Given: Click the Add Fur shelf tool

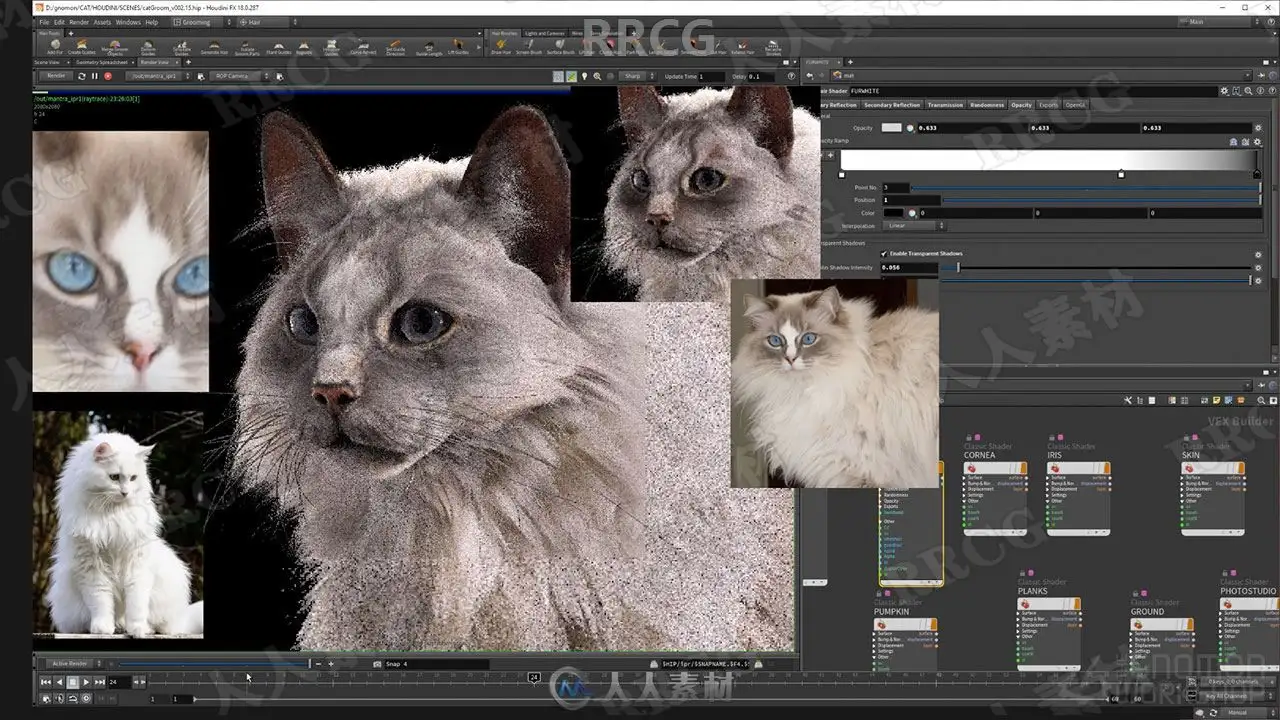Looking at the screenshot, I should tap(54, 48).
